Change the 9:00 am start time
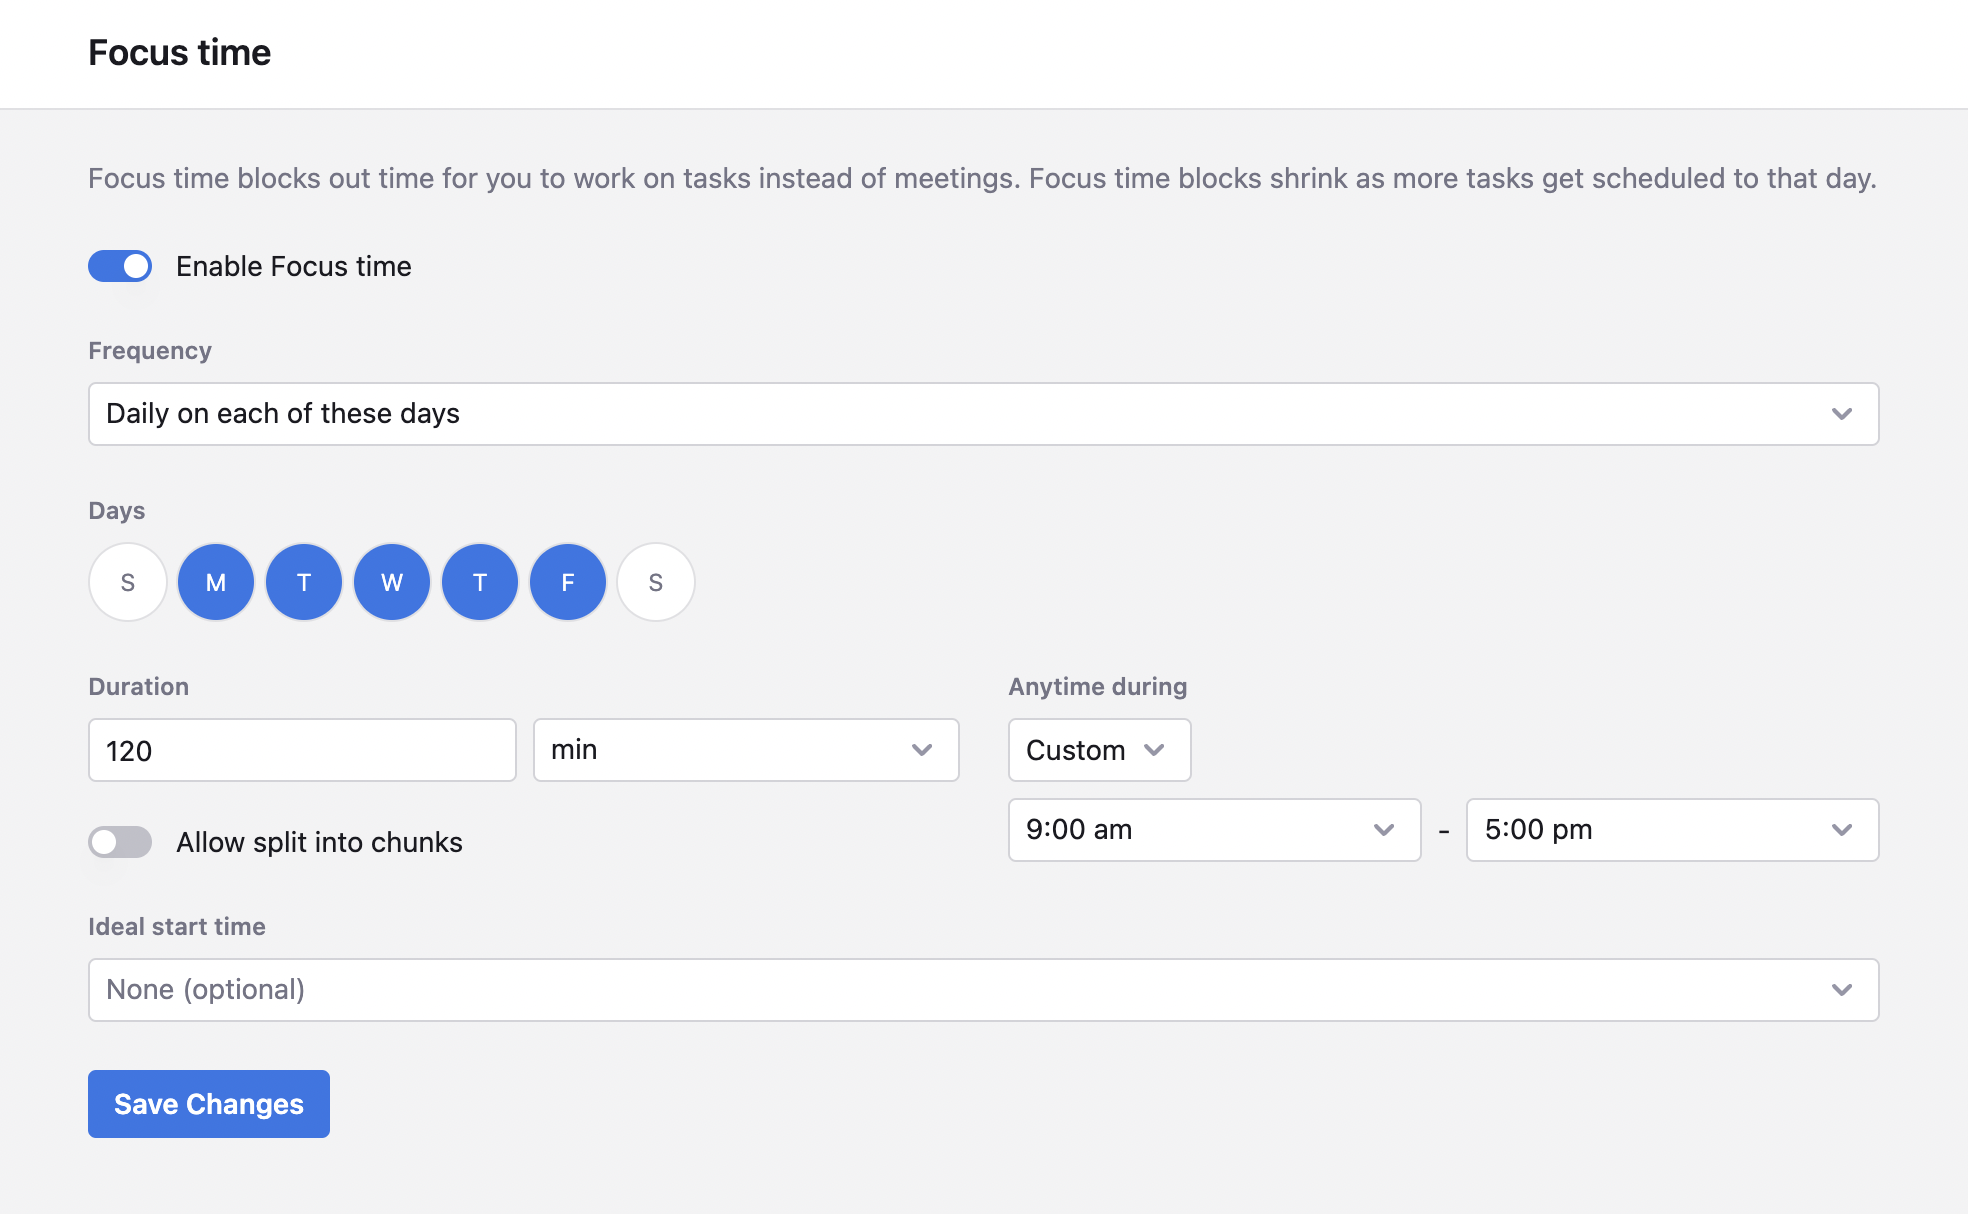 (x=1214, y=830)
